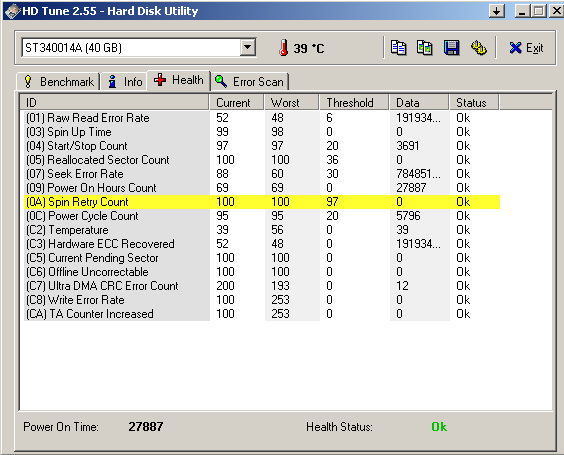Click the copy text to clipboard icon
This screenshot has height=455, width=564.
click(x=398, y=48)
